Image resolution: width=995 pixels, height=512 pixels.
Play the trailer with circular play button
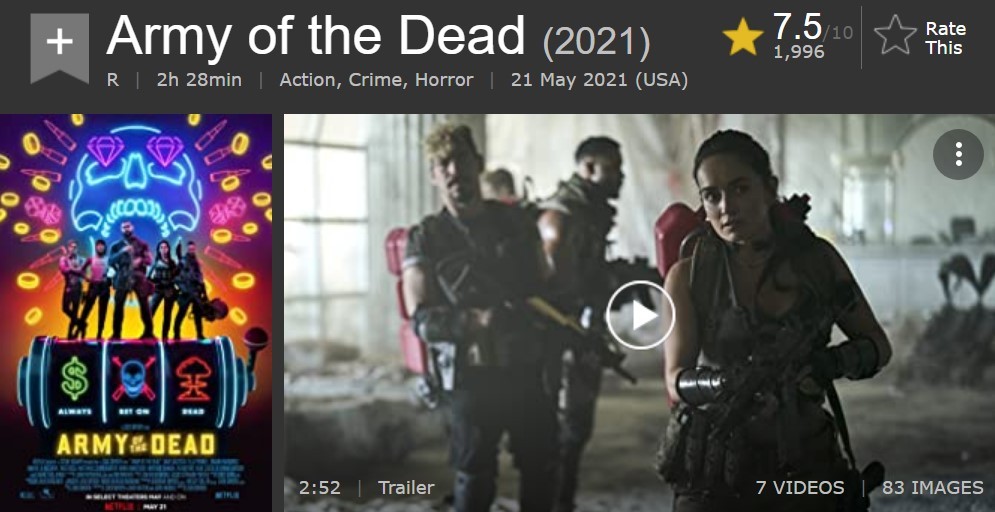pyautogui.click(x=640, y=315)
